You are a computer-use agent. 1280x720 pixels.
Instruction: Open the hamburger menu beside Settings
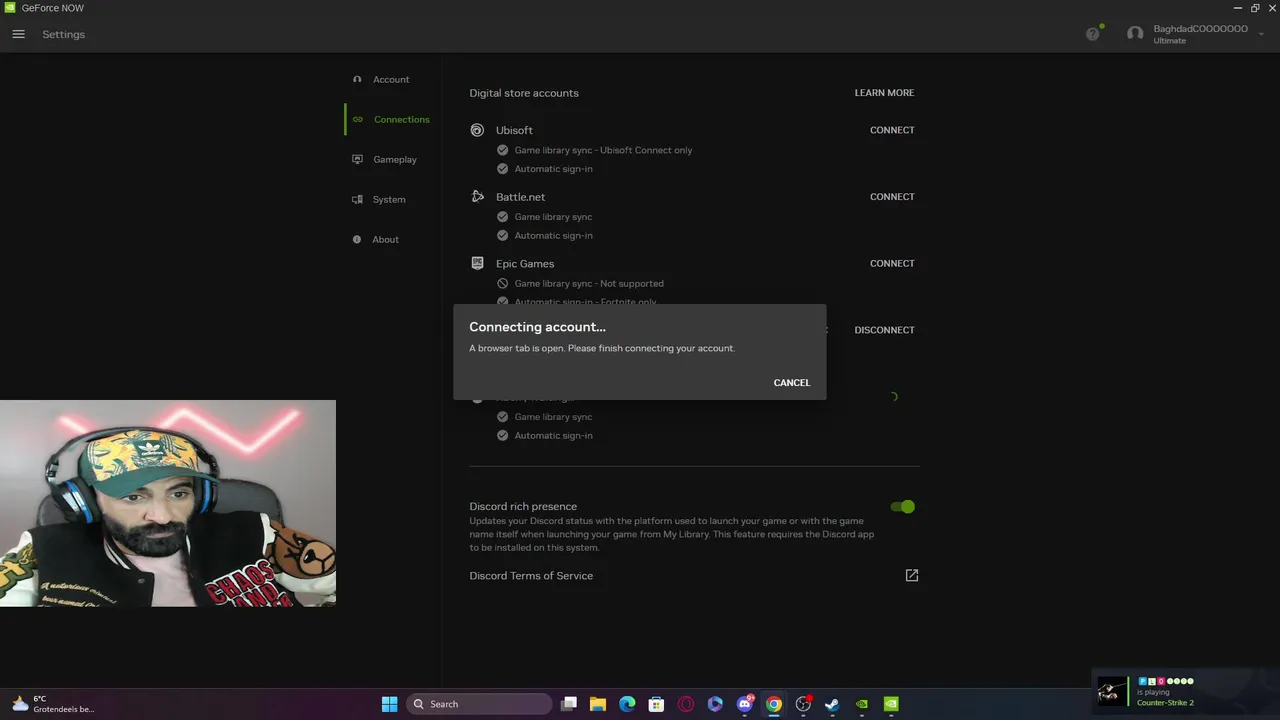[18, 34]
